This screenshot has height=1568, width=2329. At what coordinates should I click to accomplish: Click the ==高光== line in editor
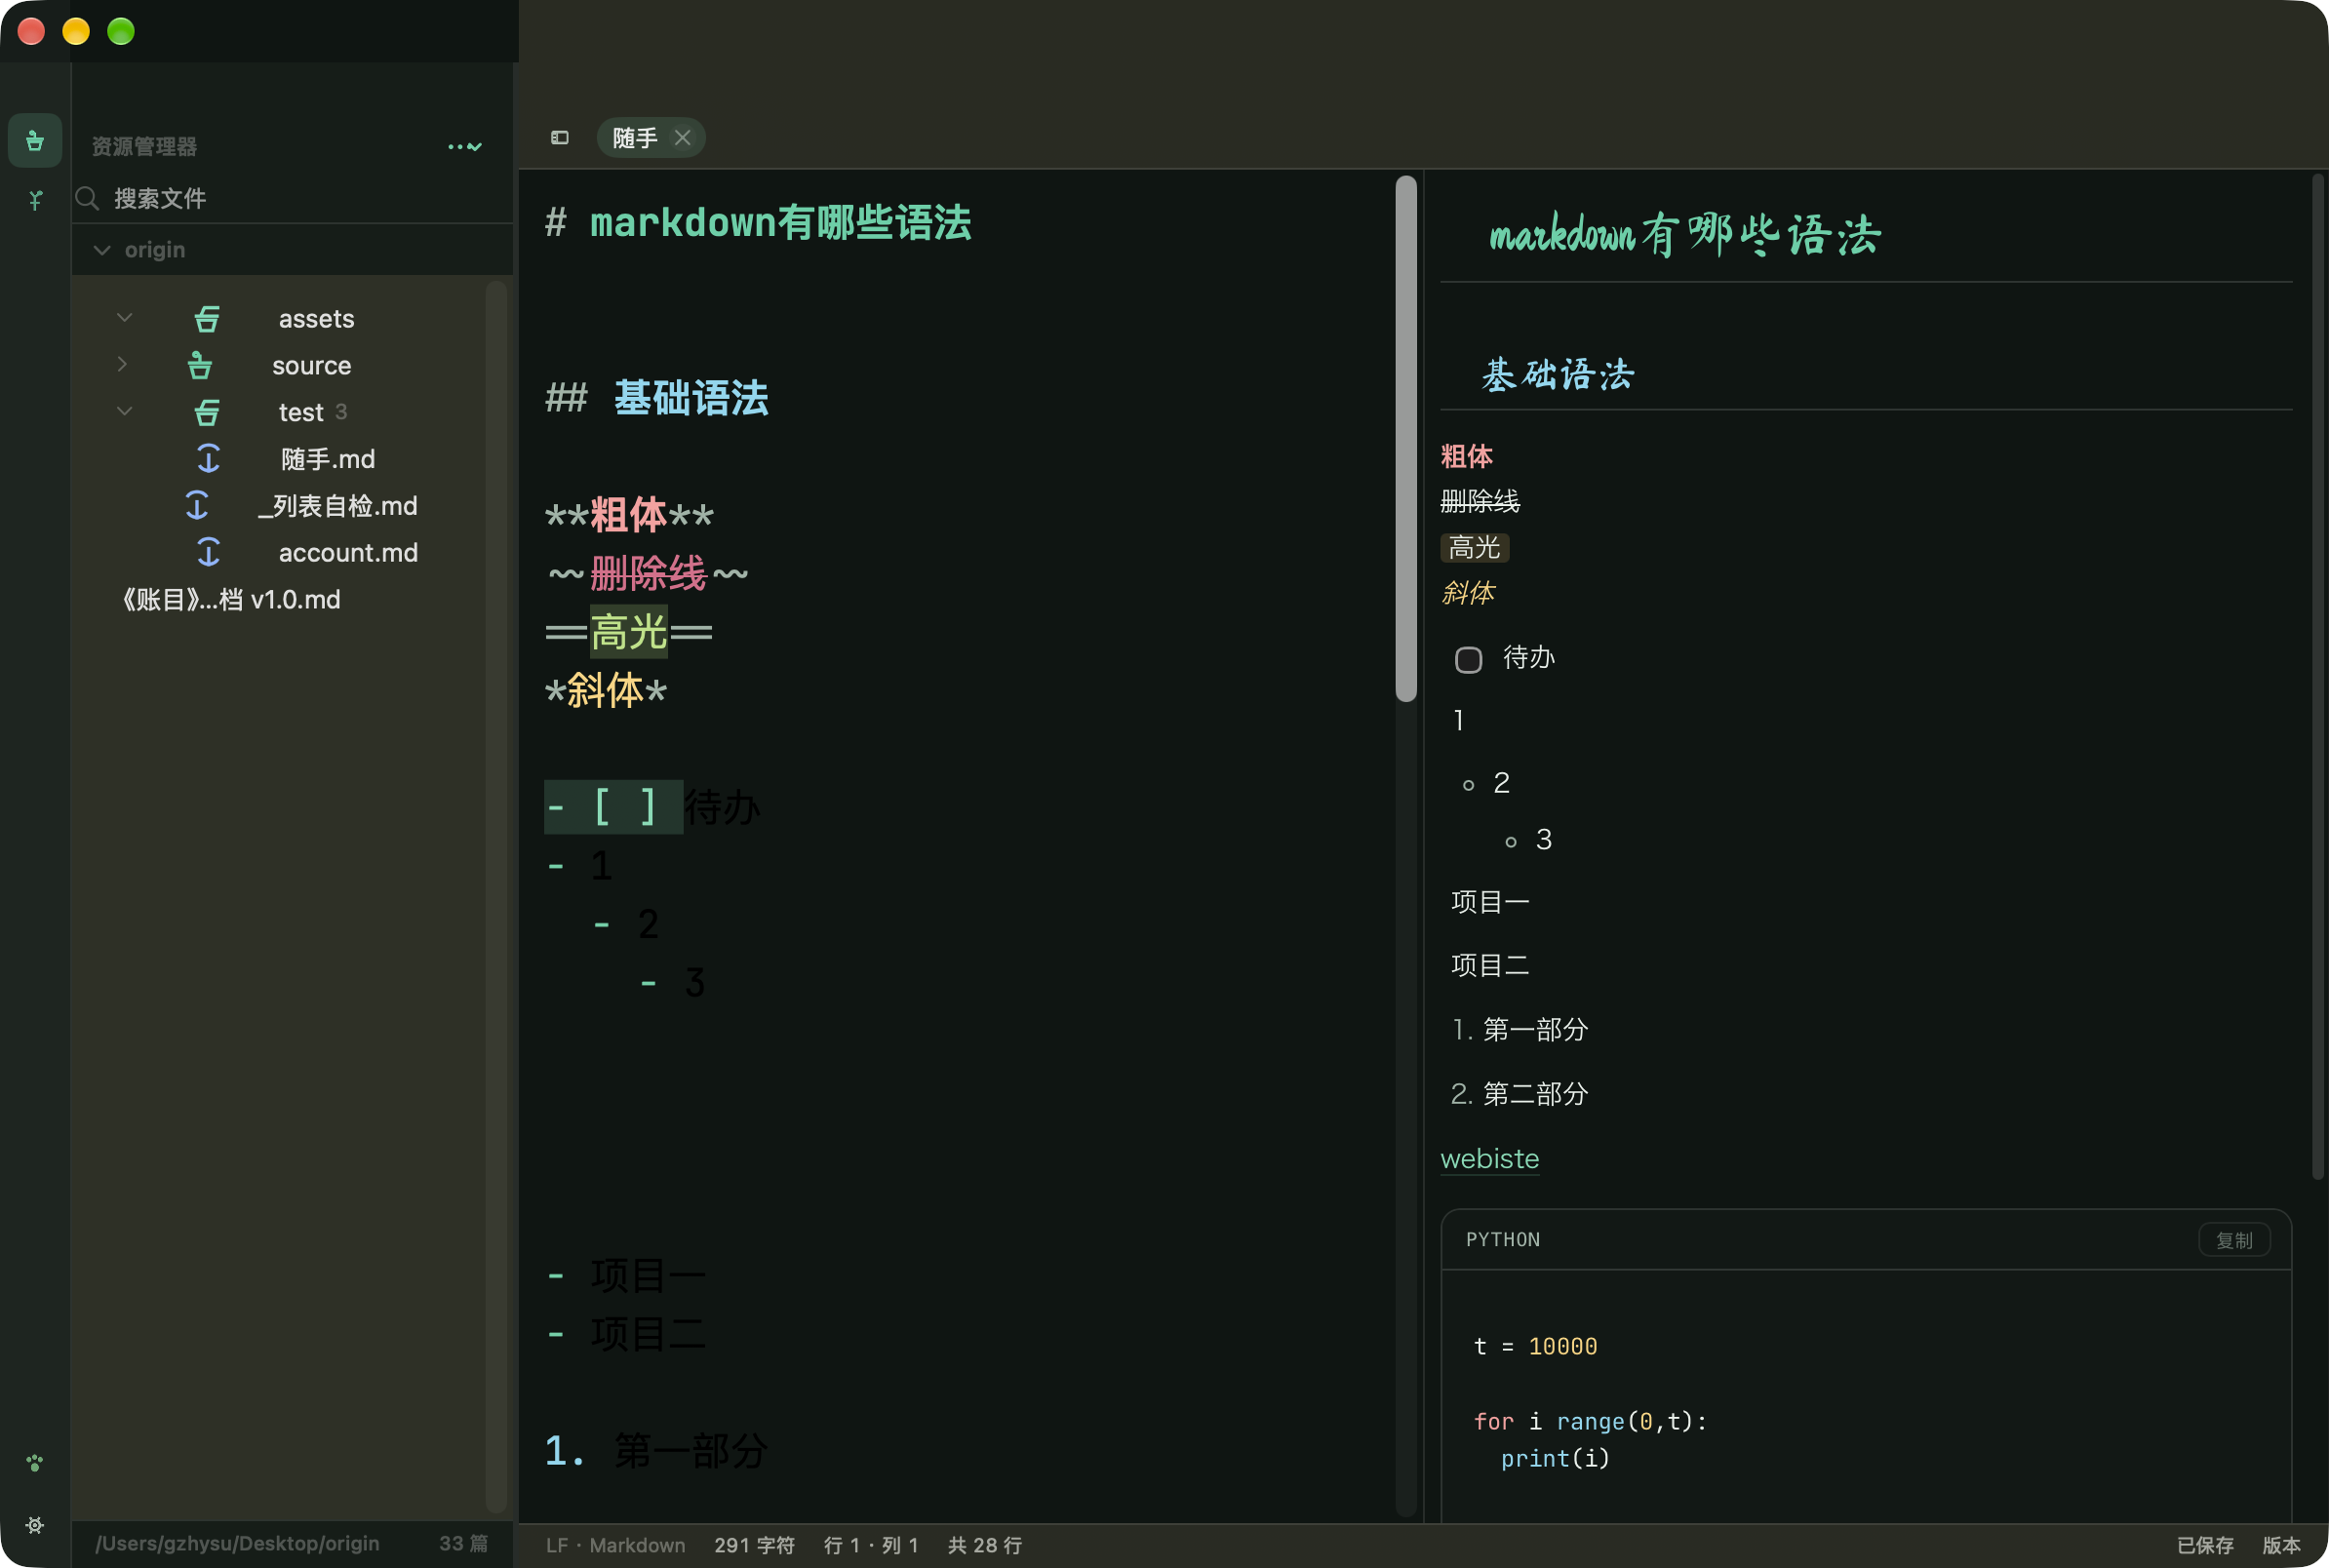coord(628,632)
